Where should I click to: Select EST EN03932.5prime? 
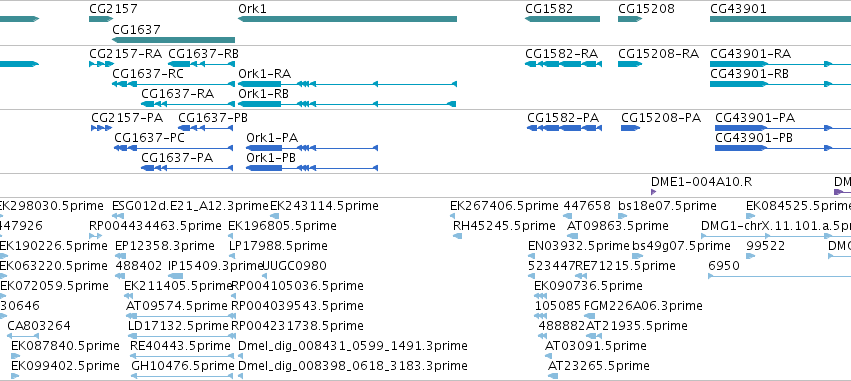579,246
